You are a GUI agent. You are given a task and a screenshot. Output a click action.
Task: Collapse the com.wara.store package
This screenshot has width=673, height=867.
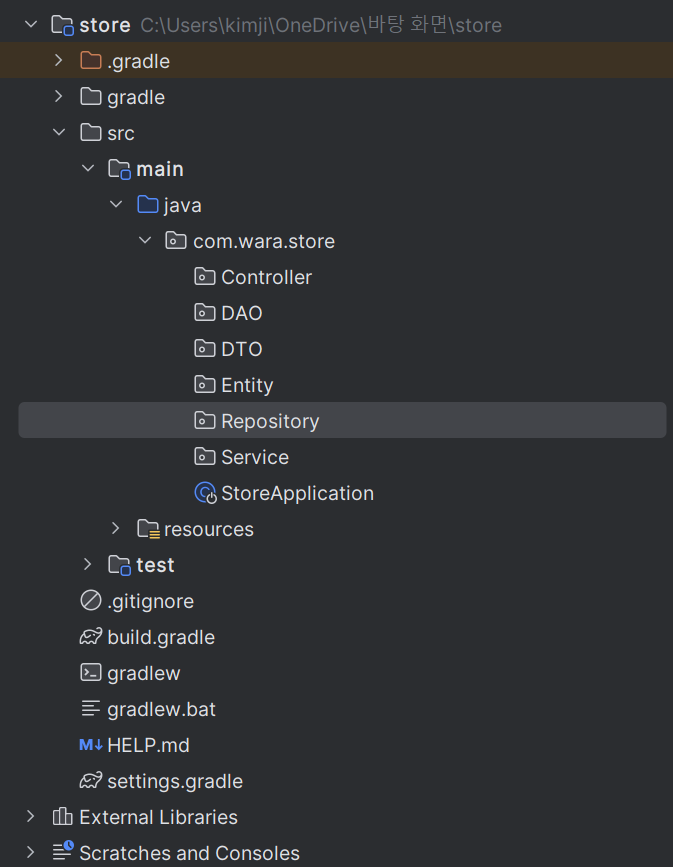coord(145,241)
